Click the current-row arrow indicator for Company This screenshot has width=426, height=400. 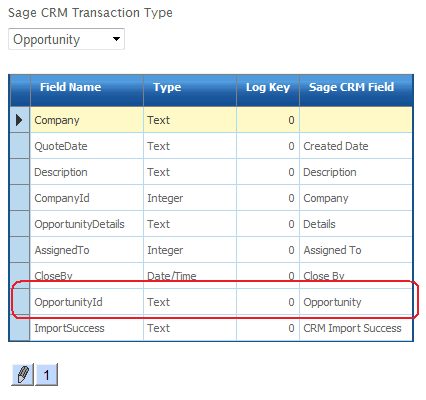(20, 120)
